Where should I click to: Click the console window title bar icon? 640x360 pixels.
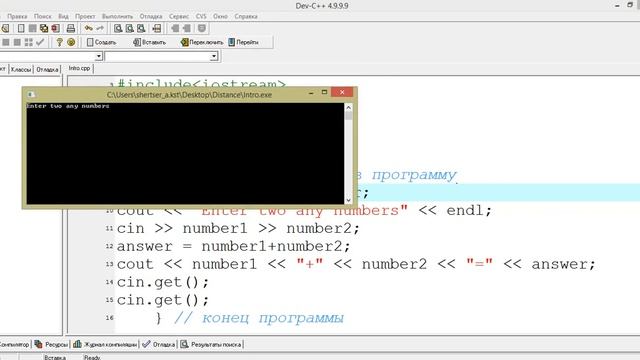(31, 95)
